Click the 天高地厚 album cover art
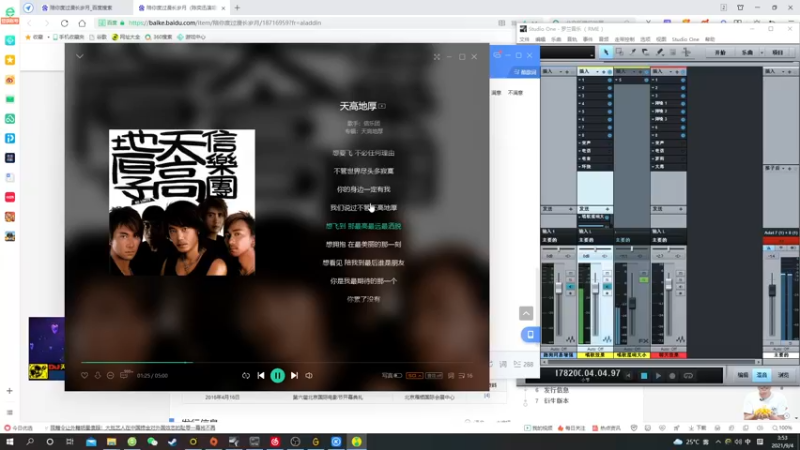 click(182, 203)
